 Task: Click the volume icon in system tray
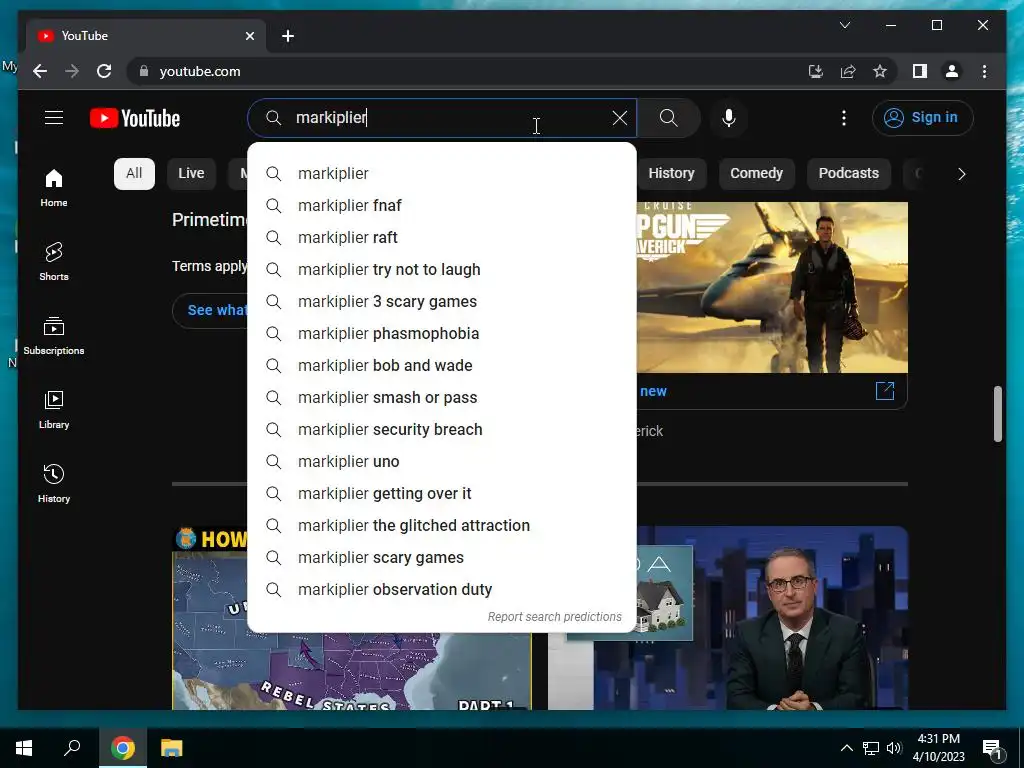click(x=894, y=748)
